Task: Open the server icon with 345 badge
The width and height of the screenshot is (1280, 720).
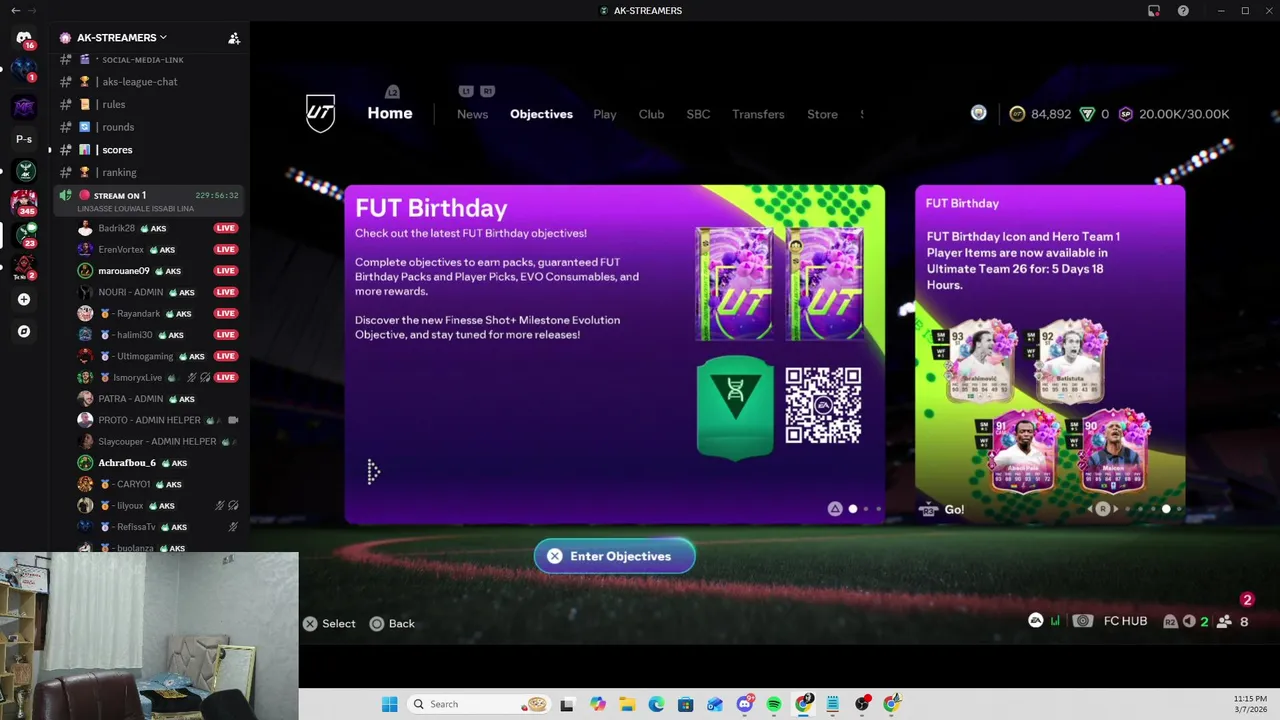Action: [24, 202]
